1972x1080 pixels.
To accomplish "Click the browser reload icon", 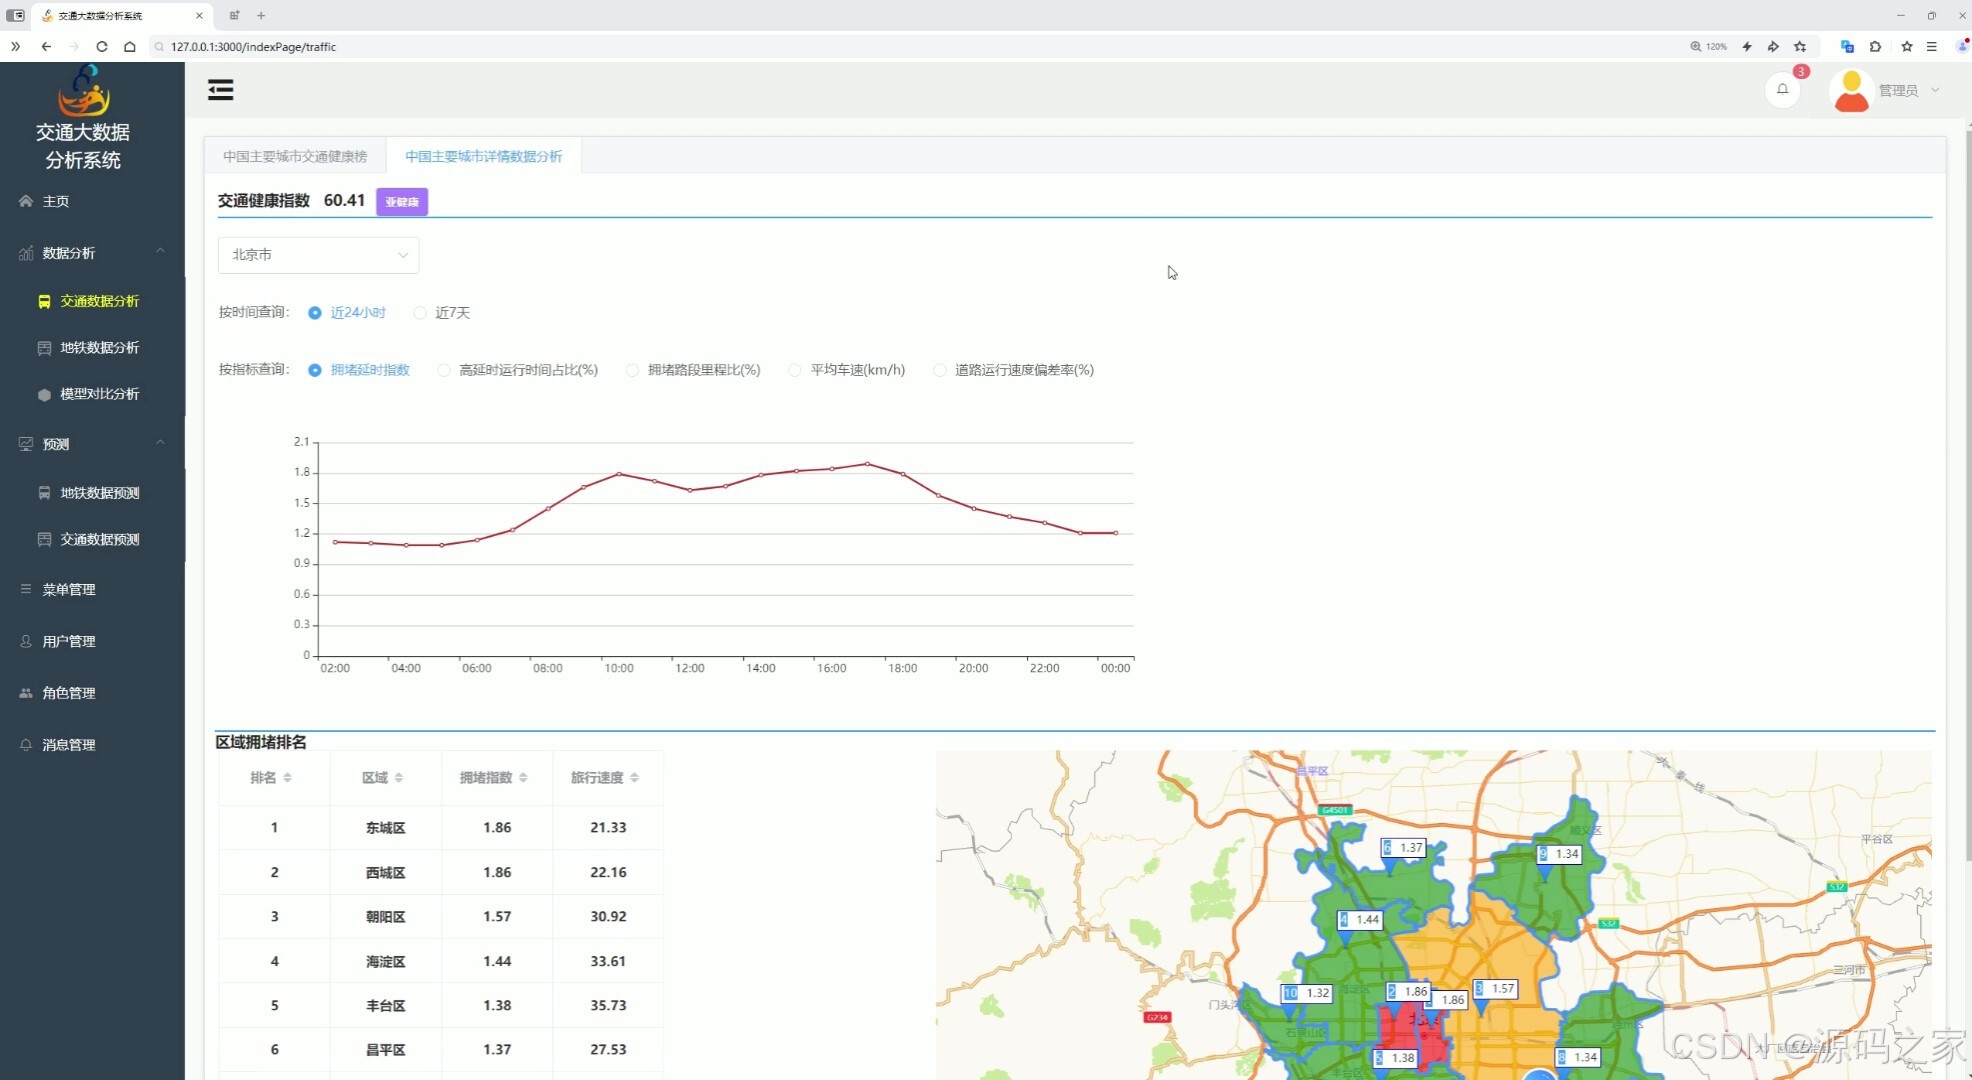I will pyautogui.click(x=101, y=46).
